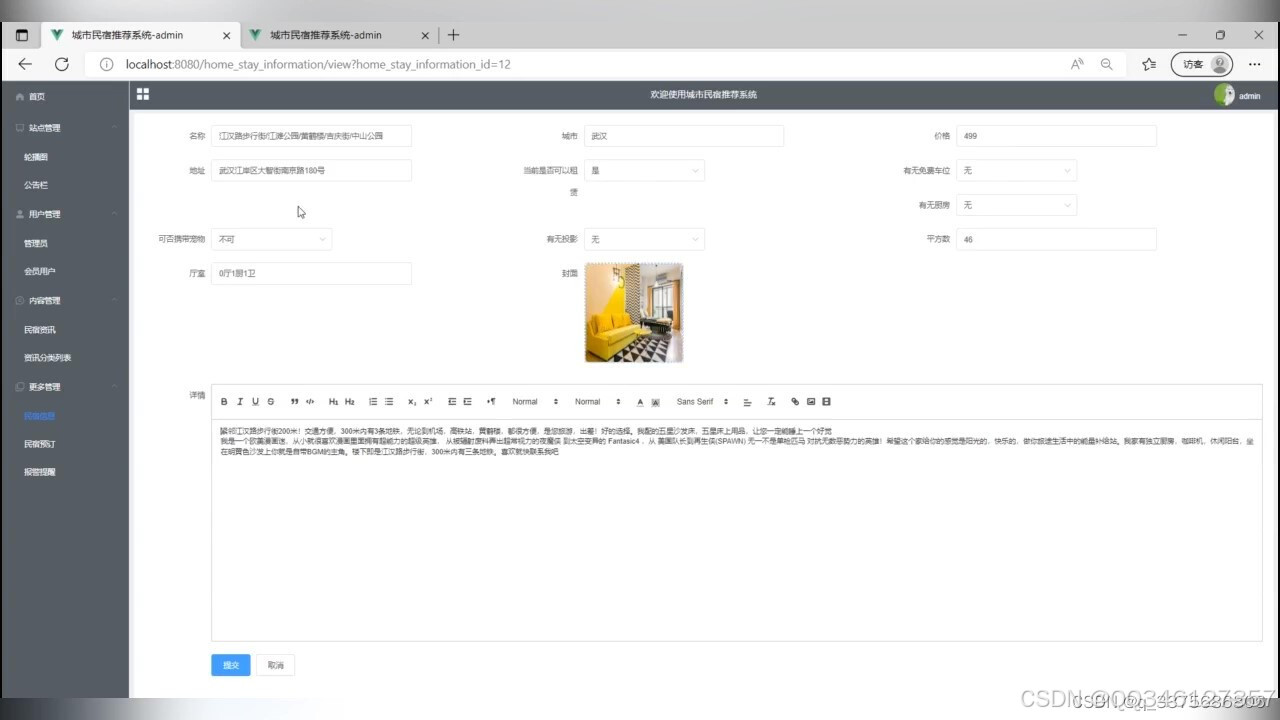Open the 有无投影 dropdown

tap(644, 238)
